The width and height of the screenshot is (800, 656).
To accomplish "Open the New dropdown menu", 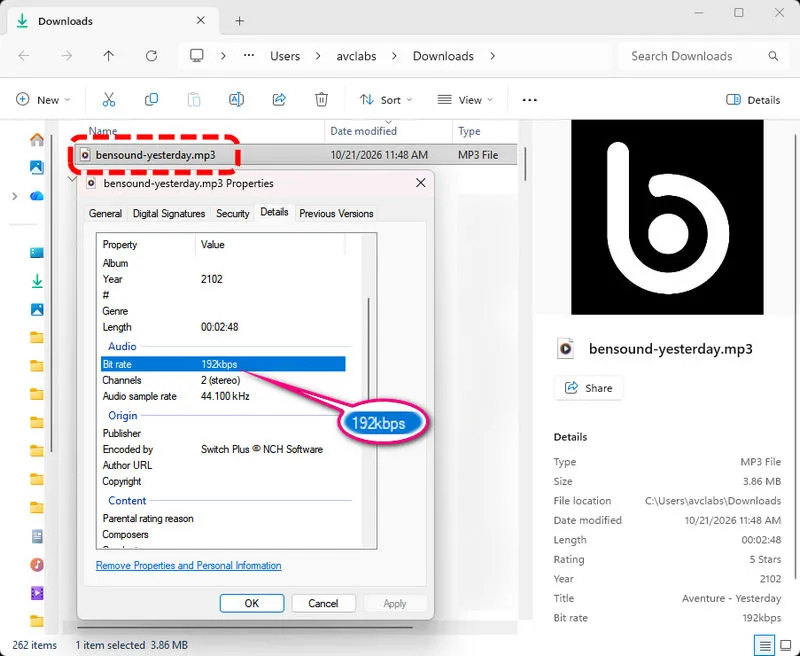I will coord(43,100).
